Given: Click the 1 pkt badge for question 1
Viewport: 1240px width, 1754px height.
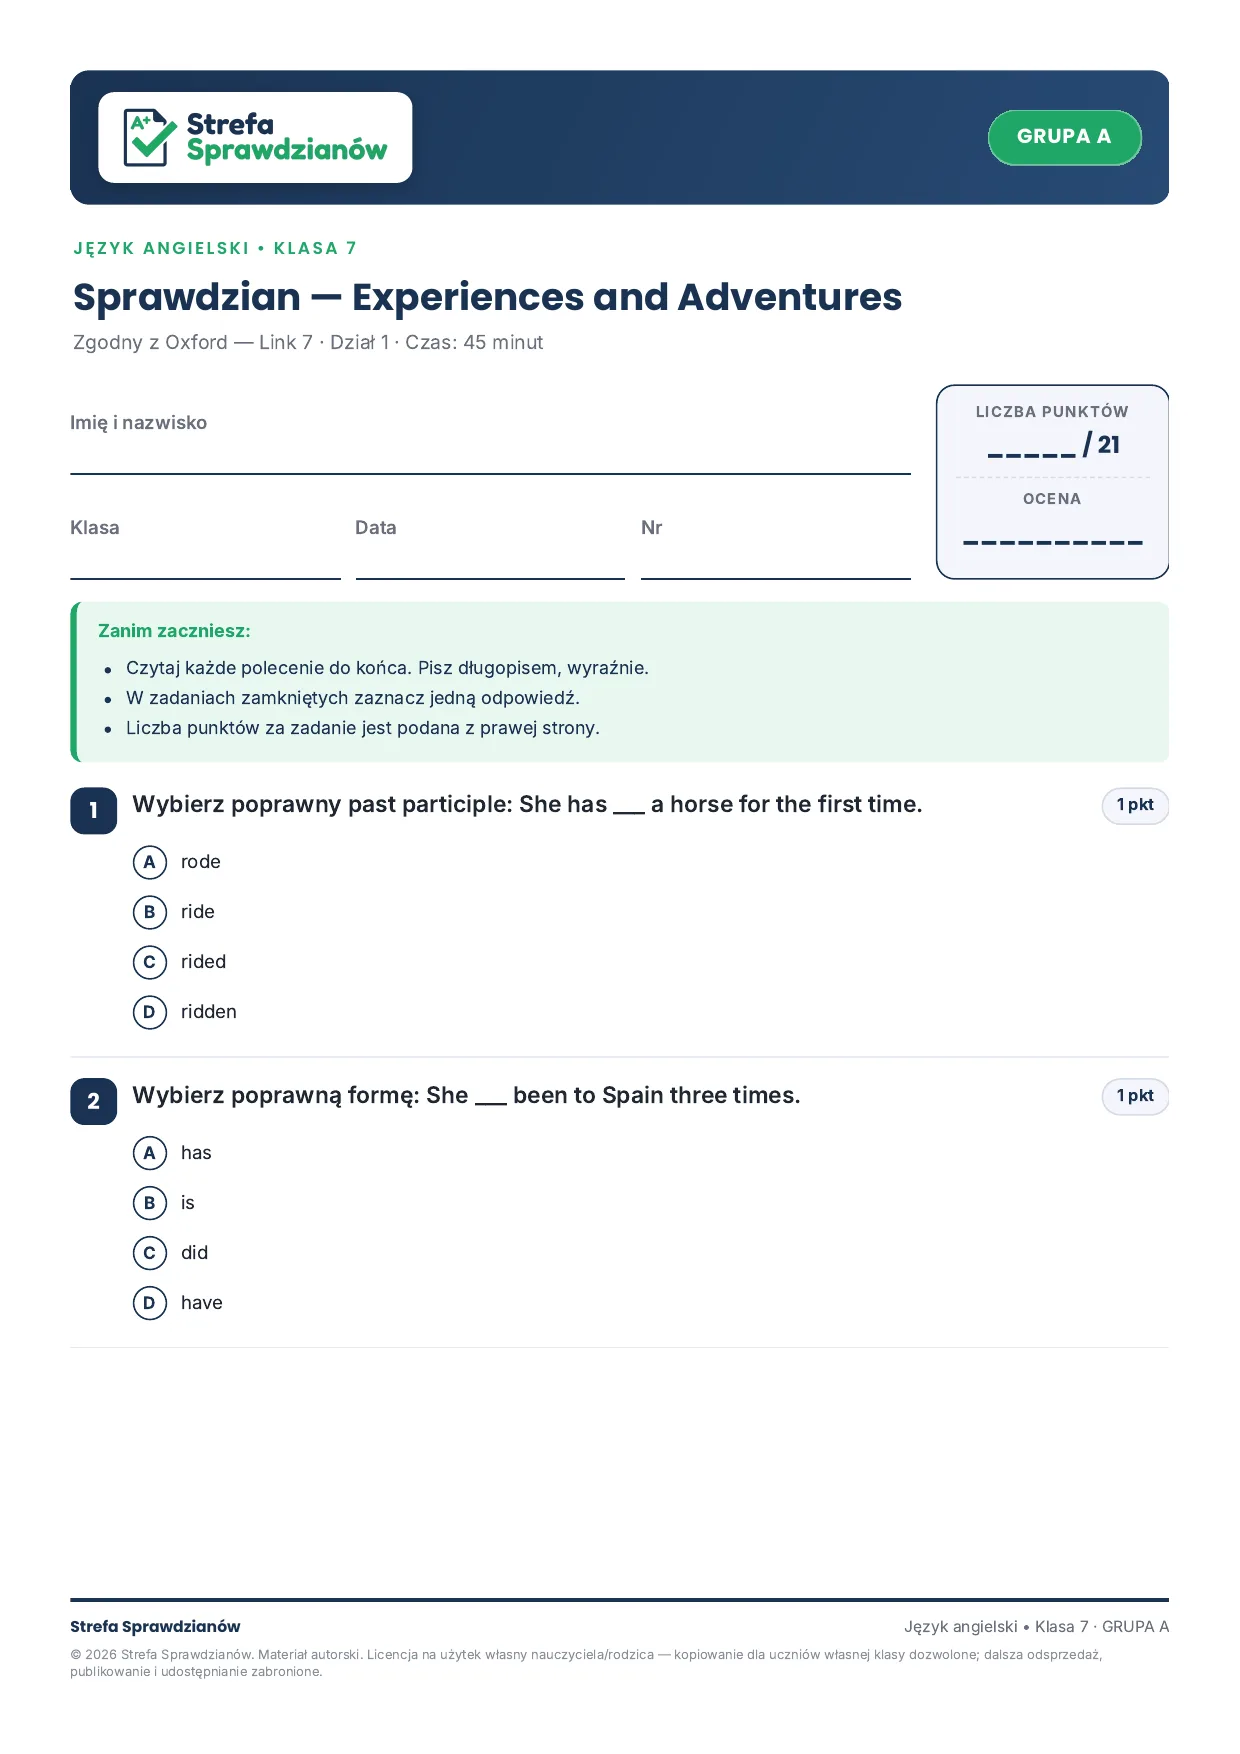Looking at the screenshot, I should (1135, 805).
